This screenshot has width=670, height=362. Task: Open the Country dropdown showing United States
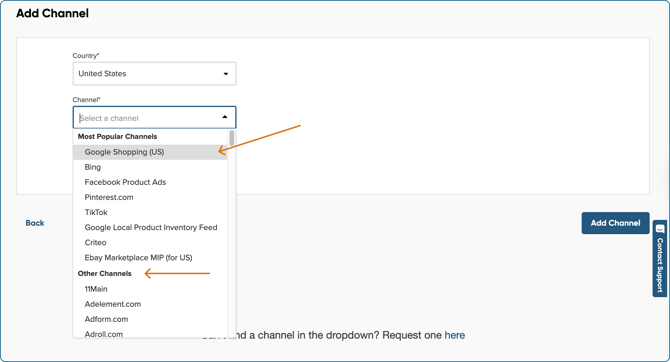154,74
